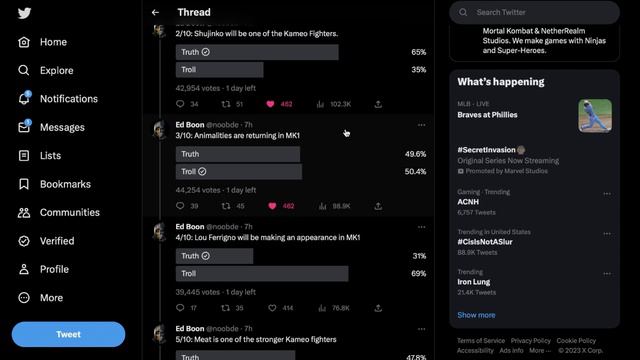Like the Lou Ferrigno 4/10 tweet

point(272,308)
